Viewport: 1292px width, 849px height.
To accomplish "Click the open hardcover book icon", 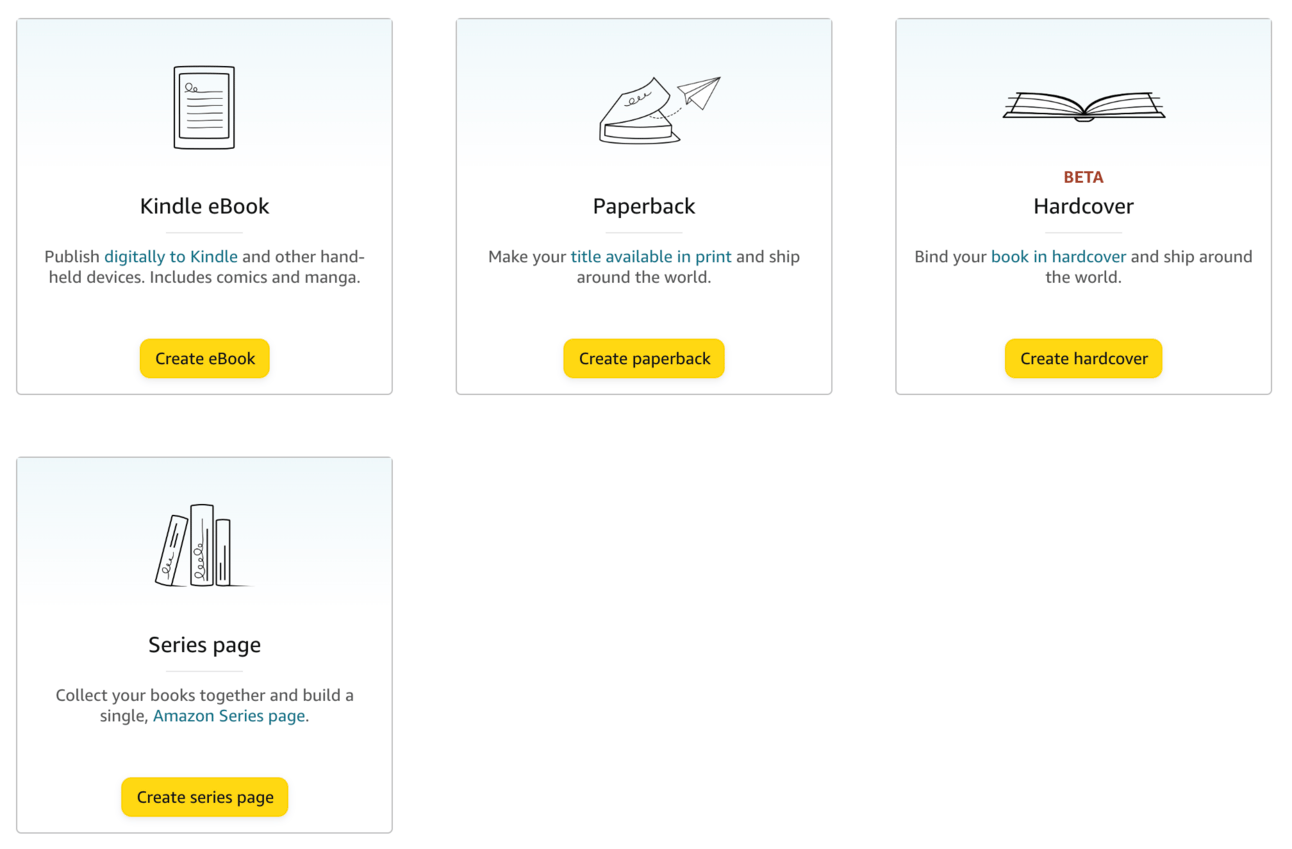I will tap(1083, 106).
